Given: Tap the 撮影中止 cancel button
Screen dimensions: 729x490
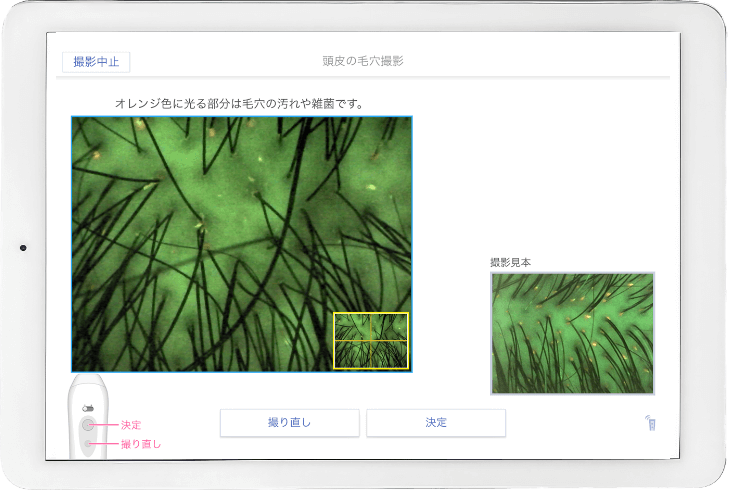Looking at the screenshot, I should (x=96, y=62).
